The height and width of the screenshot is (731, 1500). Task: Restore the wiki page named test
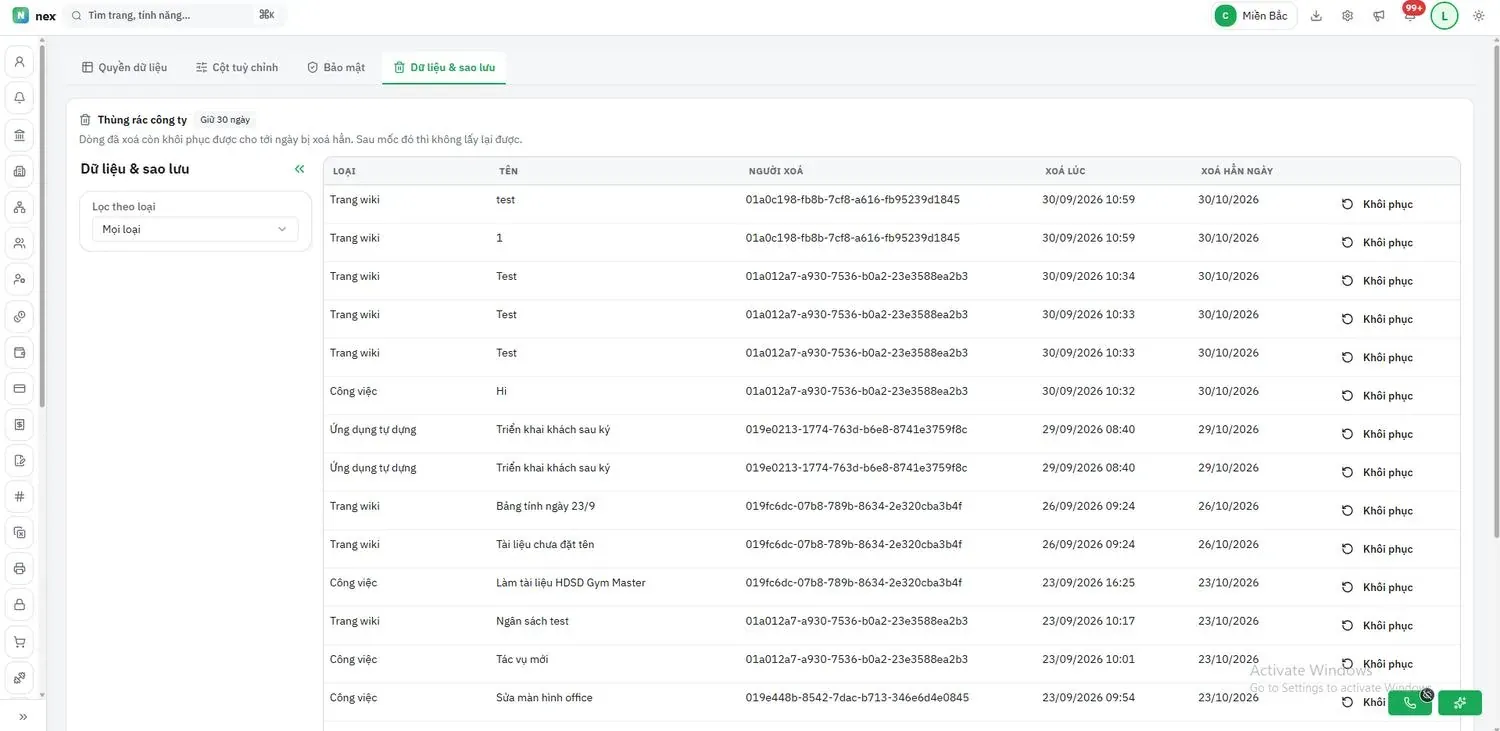pos(1377,204)
